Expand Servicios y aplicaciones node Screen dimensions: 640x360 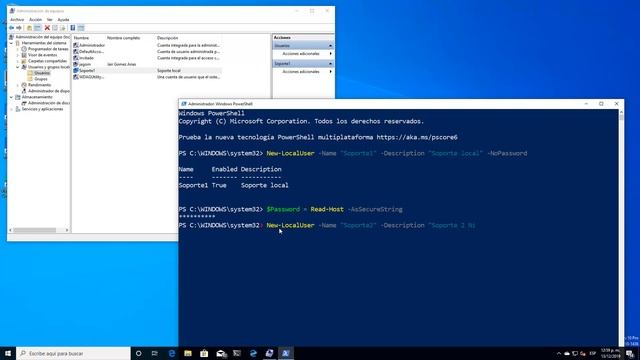pyautogui.click(x=11, y=109)
